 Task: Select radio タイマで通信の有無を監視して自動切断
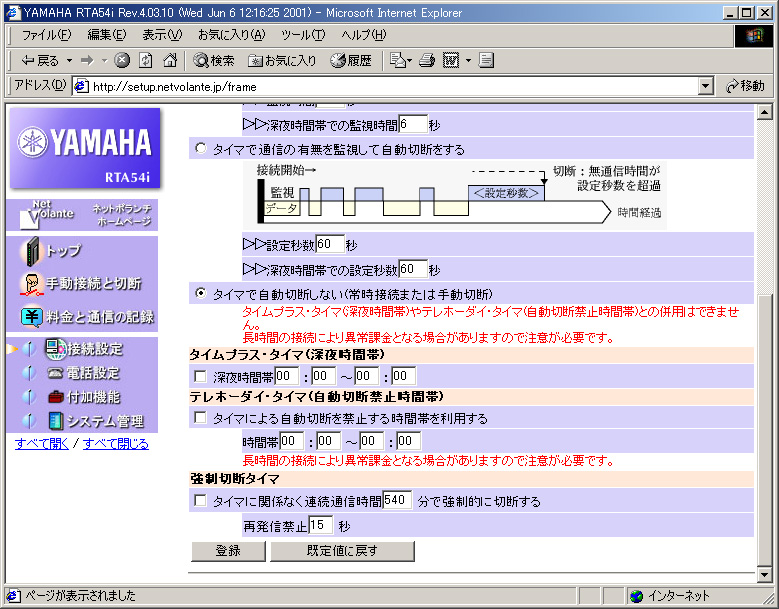[x=201, y=149]
